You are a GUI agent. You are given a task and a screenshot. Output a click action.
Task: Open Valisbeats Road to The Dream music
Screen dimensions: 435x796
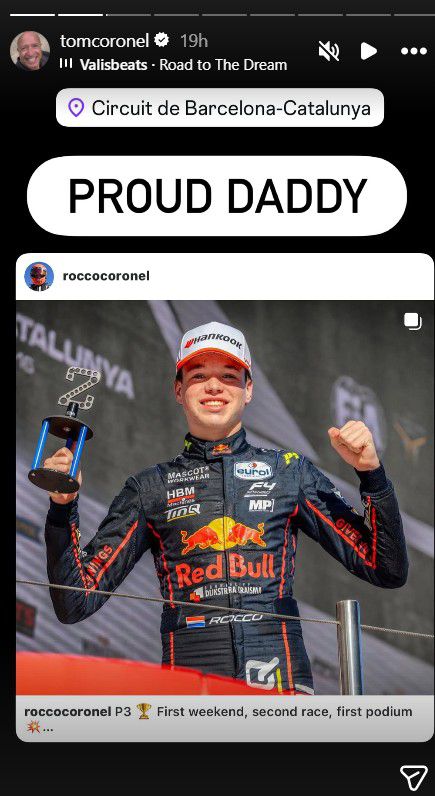pyautogui.click(x=183, y=65)
